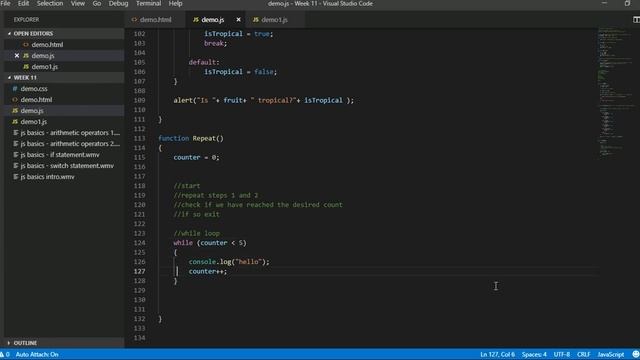Click the Explorer panel title
Screen dimensions: 640x360
point(27,20)
